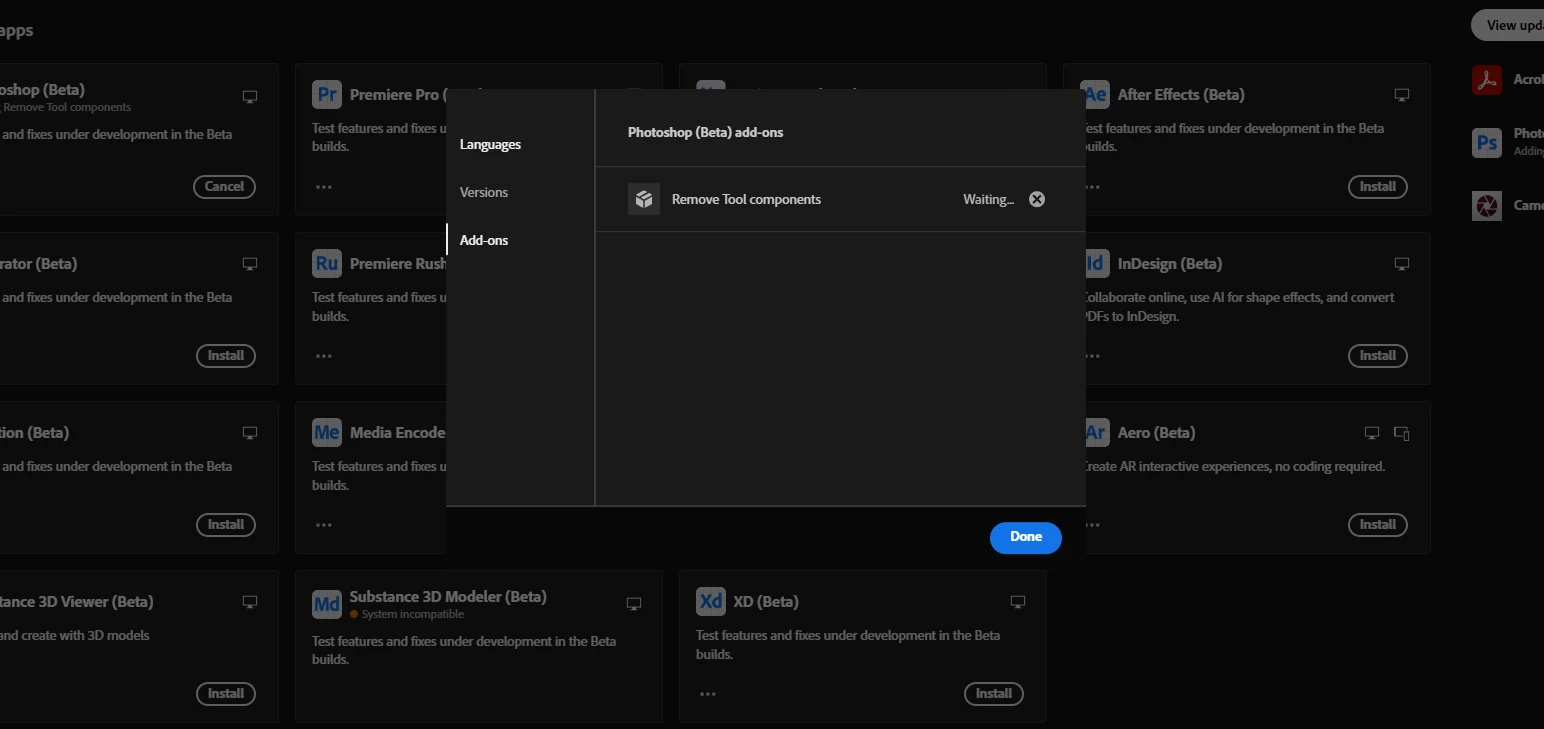The width and height of the screenshot is (1544, 729).
Task: Open more options on the Premiere Pro card
Action: (324, 187)
